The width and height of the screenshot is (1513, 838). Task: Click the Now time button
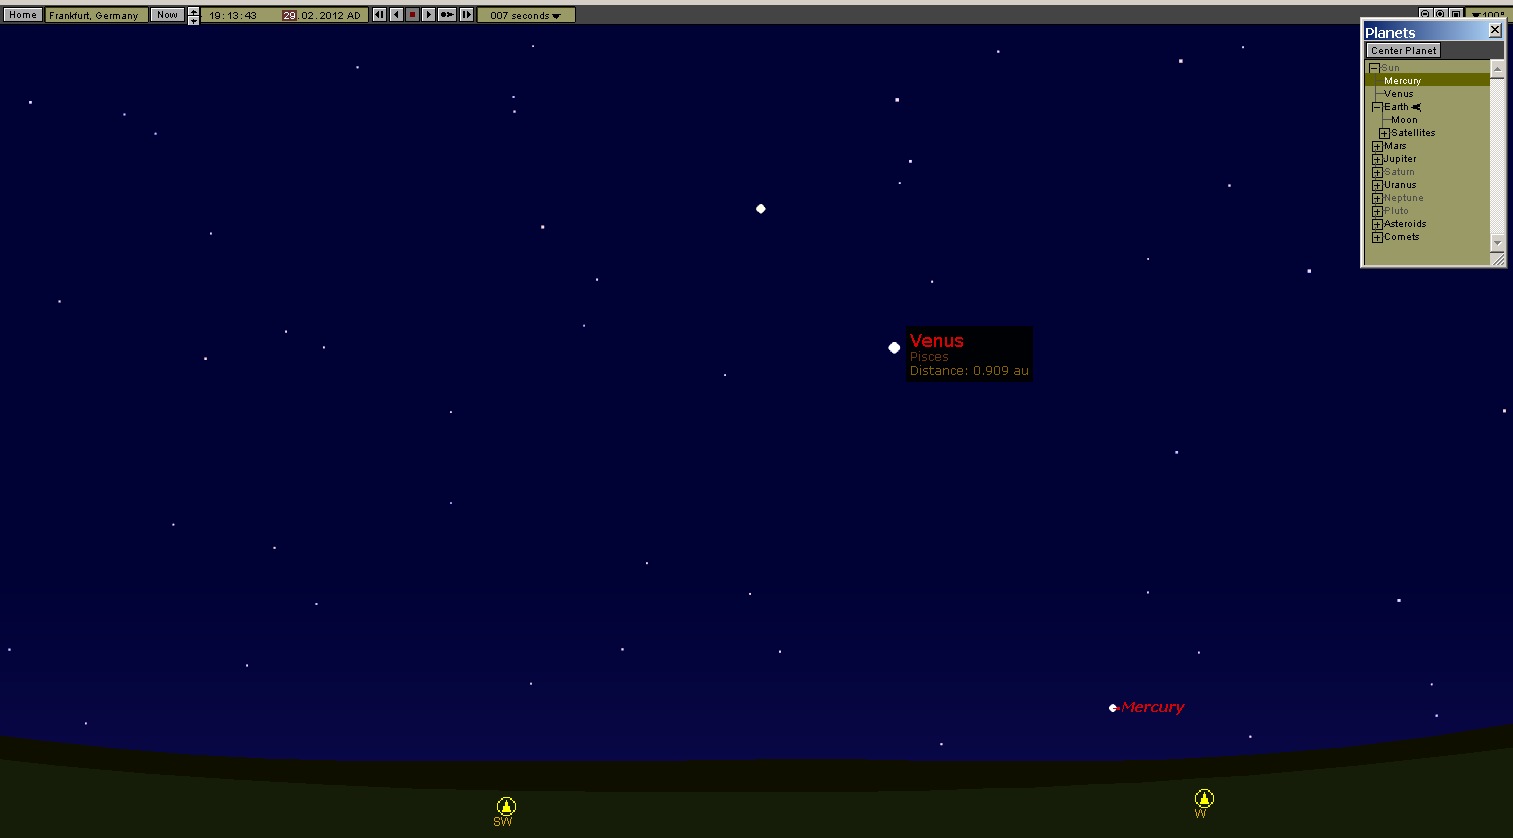point(167,15)
